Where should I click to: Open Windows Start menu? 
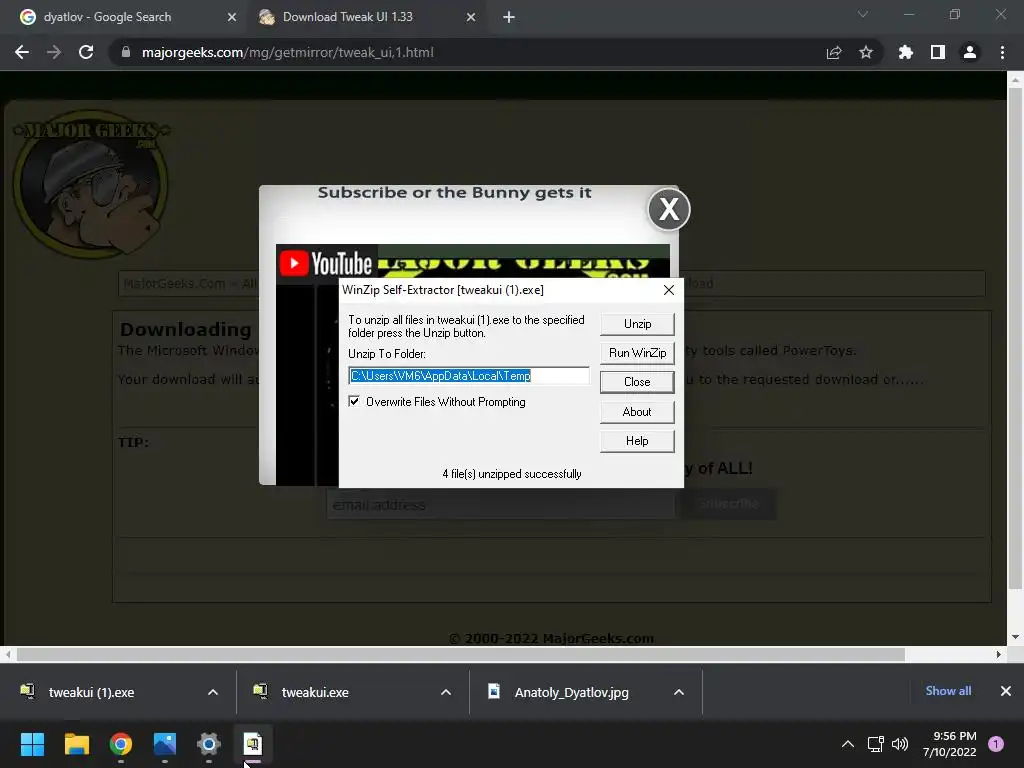tap(32, 744)
